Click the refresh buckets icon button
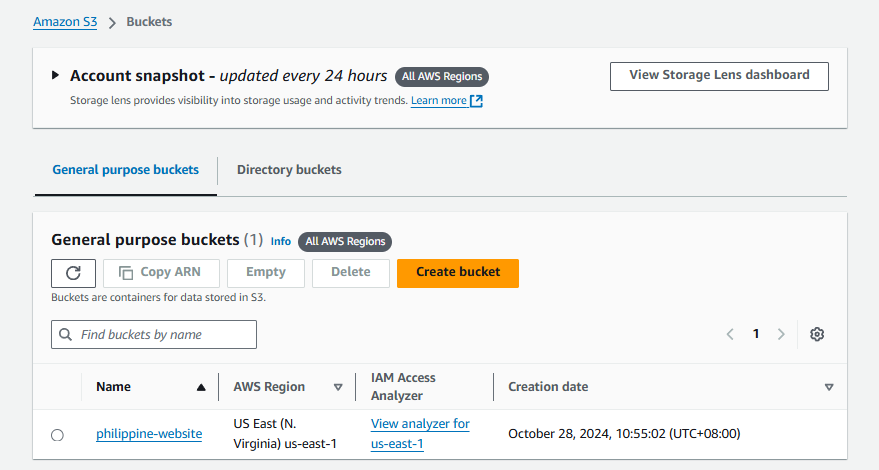879x470 pixels. [73, 273]
